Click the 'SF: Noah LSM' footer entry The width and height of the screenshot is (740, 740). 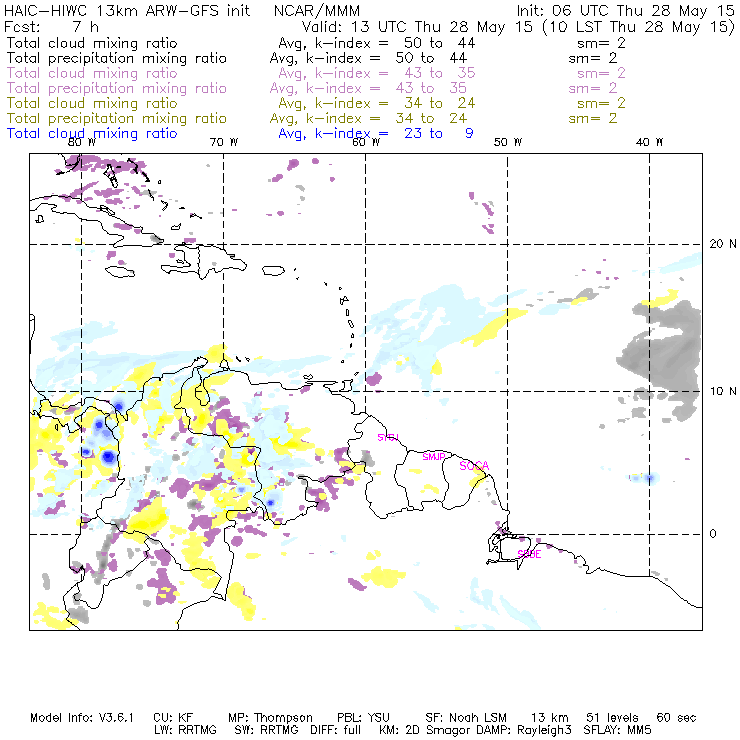tap(466, 718)
